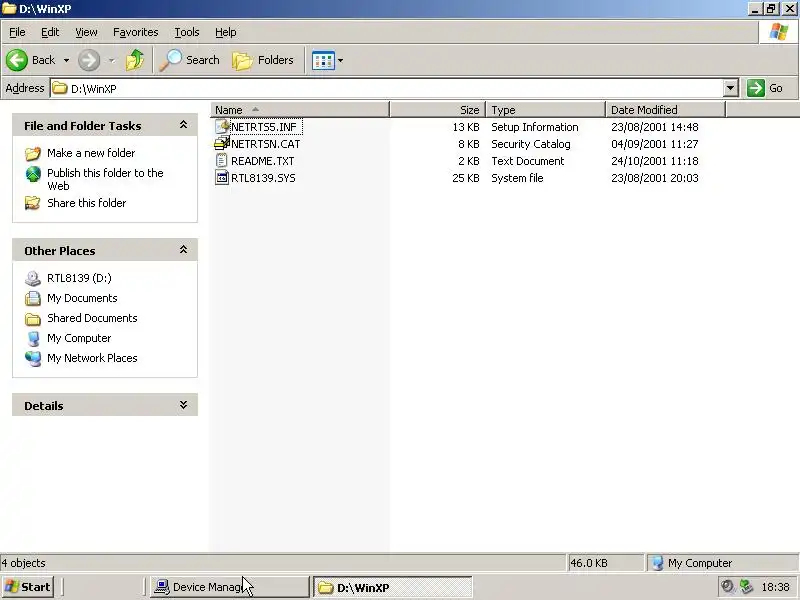Click Share this folder link
This screenshot has width=800, height=600.
point(87,203)
